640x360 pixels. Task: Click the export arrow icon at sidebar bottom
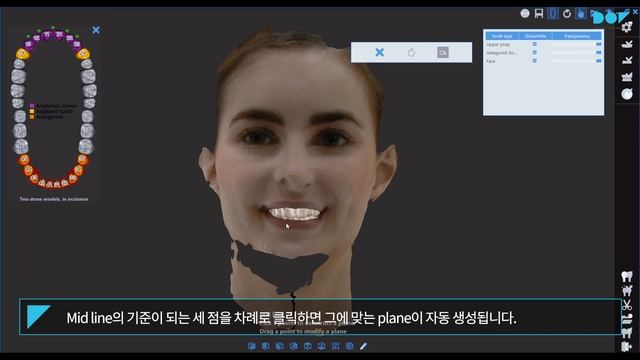[x=627, y=347]
